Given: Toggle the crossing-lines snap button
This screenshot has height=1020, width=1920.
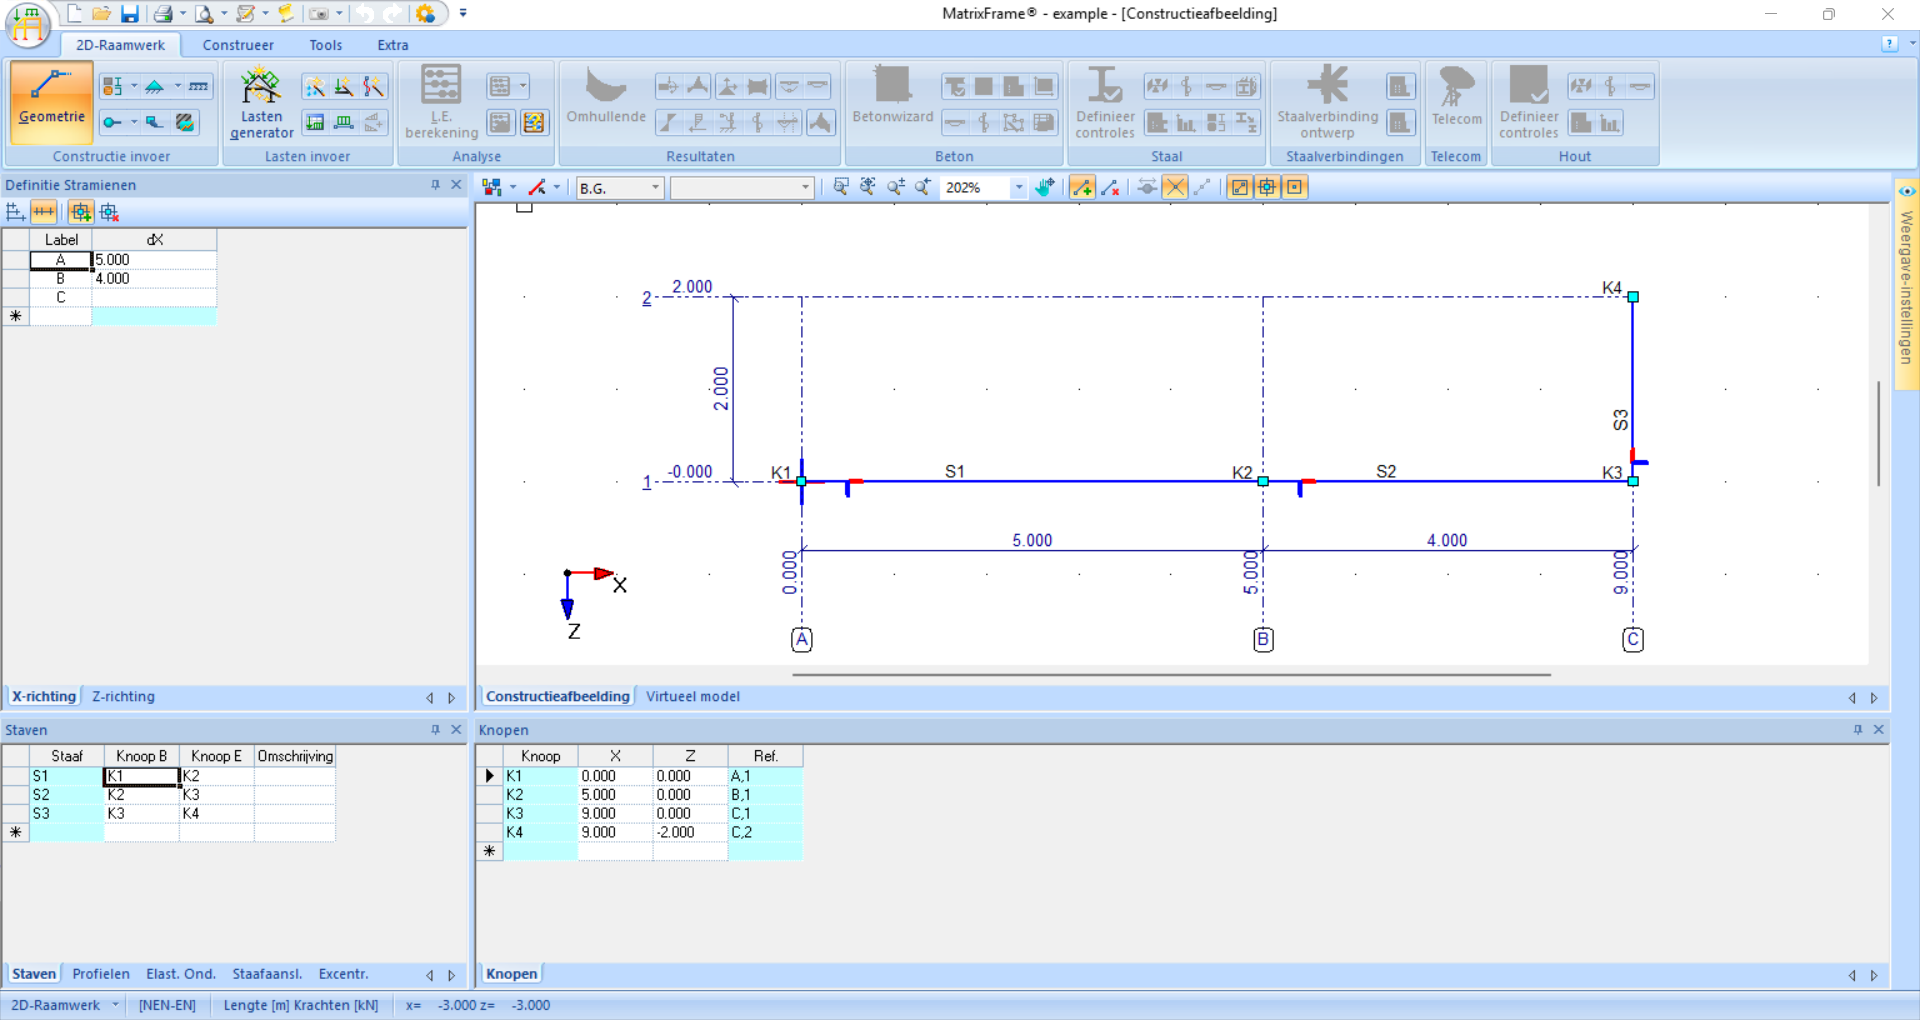Looking at the screenshot, I should (x=1175, y=187).
